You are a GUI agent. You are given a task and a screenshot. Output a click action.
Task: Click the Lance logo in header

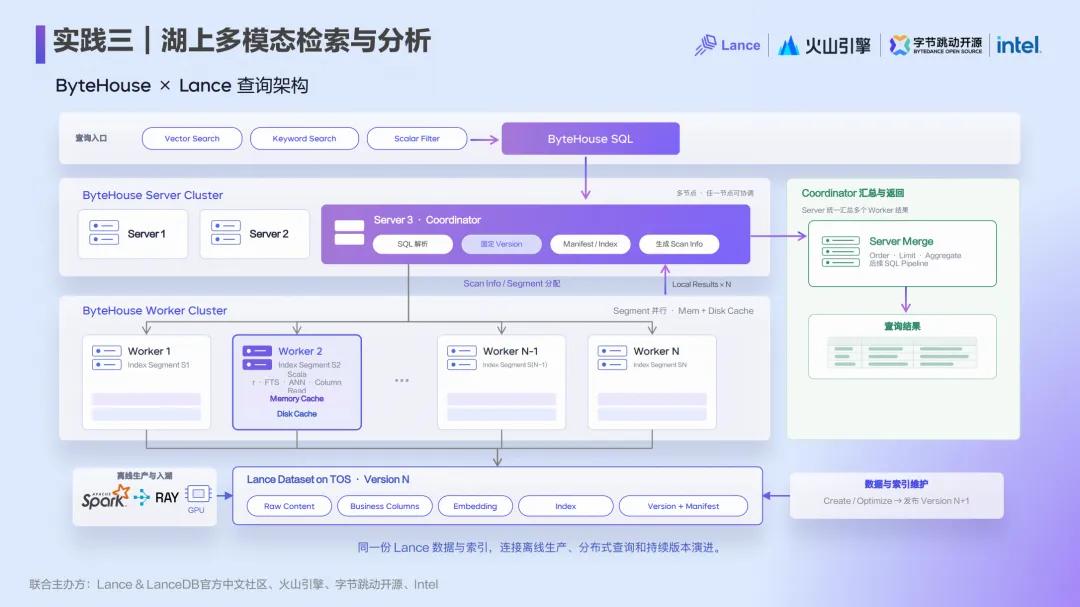tap(727, 45)
